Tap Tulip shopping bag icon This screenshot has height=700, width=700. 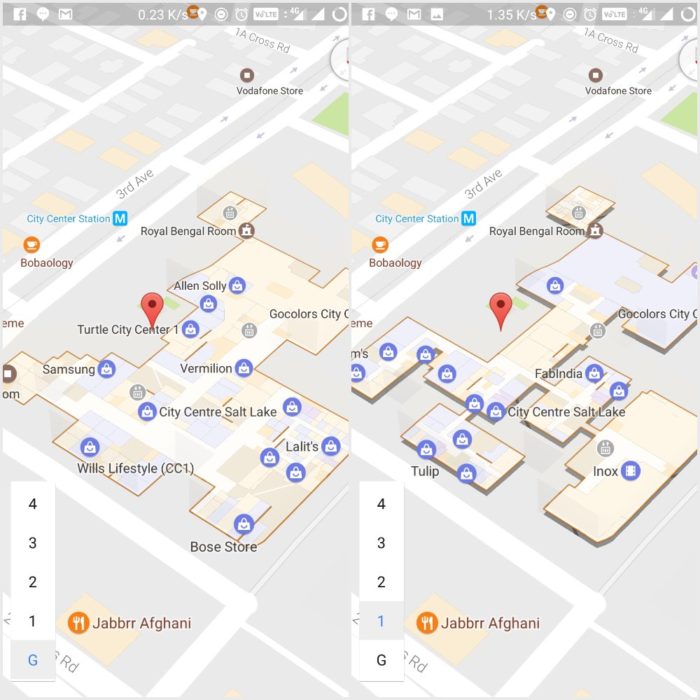point(427,449)
